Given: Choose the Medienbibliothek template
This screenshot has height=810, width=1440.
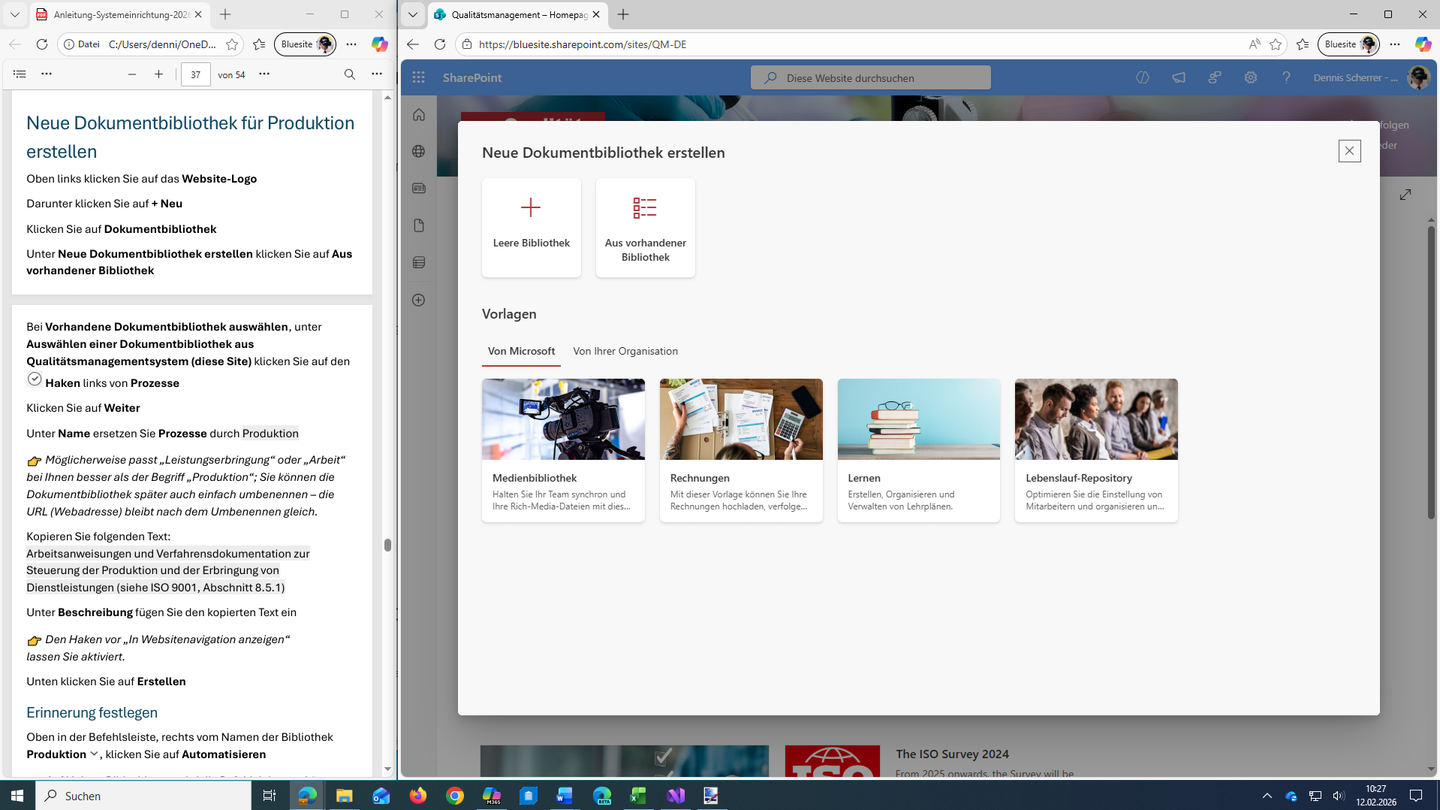Looking at the screenshot, I should point(563,449).
